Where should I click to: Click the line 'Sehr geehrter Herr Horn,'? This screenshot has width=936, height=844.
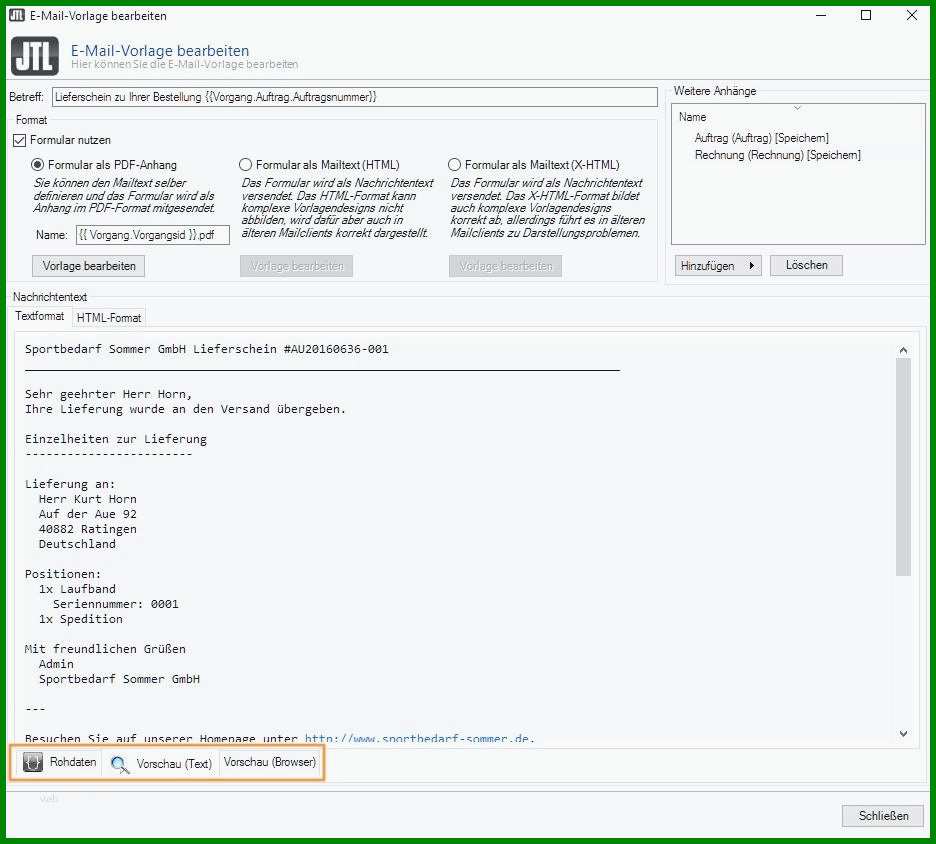click(x=109, y=394)
